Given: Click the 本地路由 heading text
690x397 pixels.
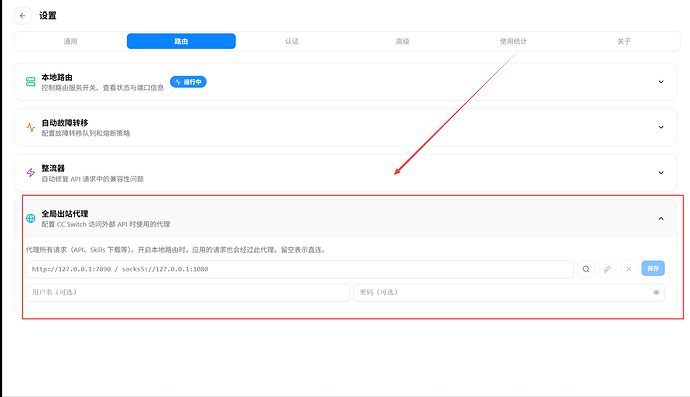Looking at the screenshot, I should [x=57, y=77].
